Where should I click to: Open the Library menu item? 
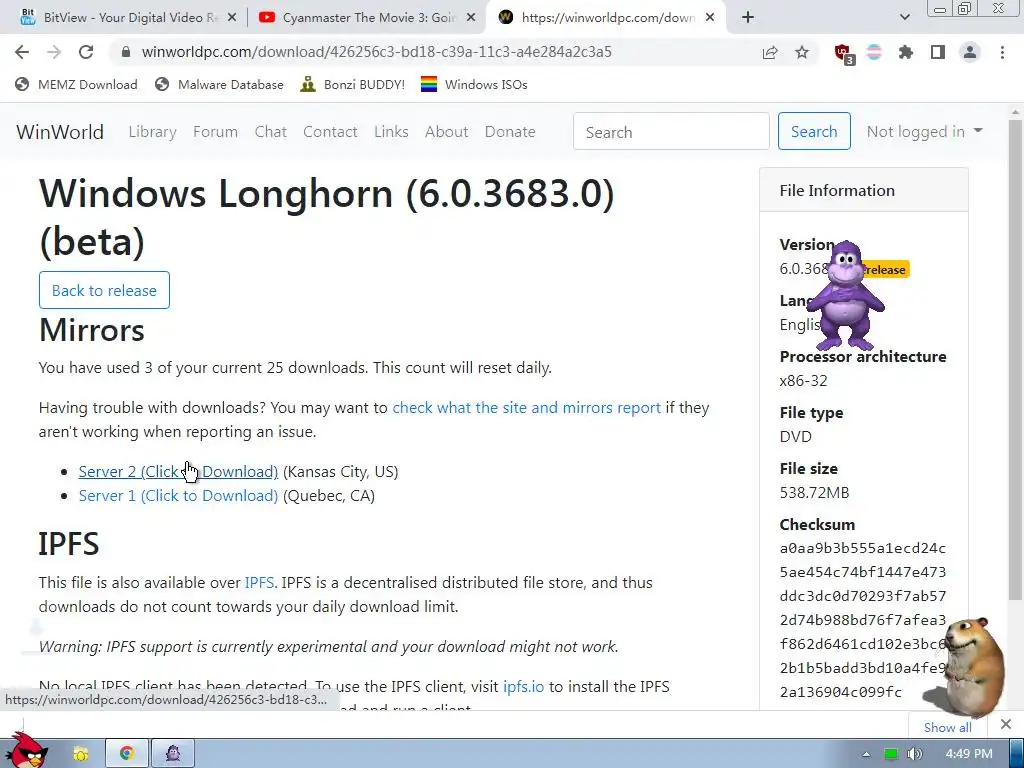click(x=153, y=132)
